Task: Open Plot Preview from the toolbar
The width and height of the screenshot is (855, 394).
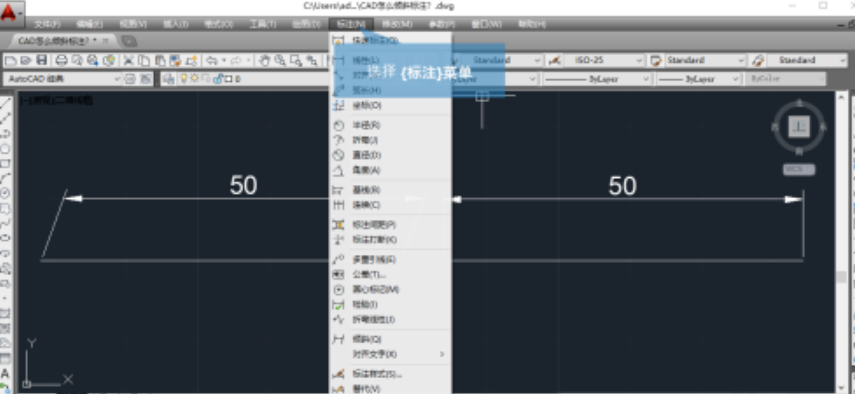Action: [x=77, y=60]
